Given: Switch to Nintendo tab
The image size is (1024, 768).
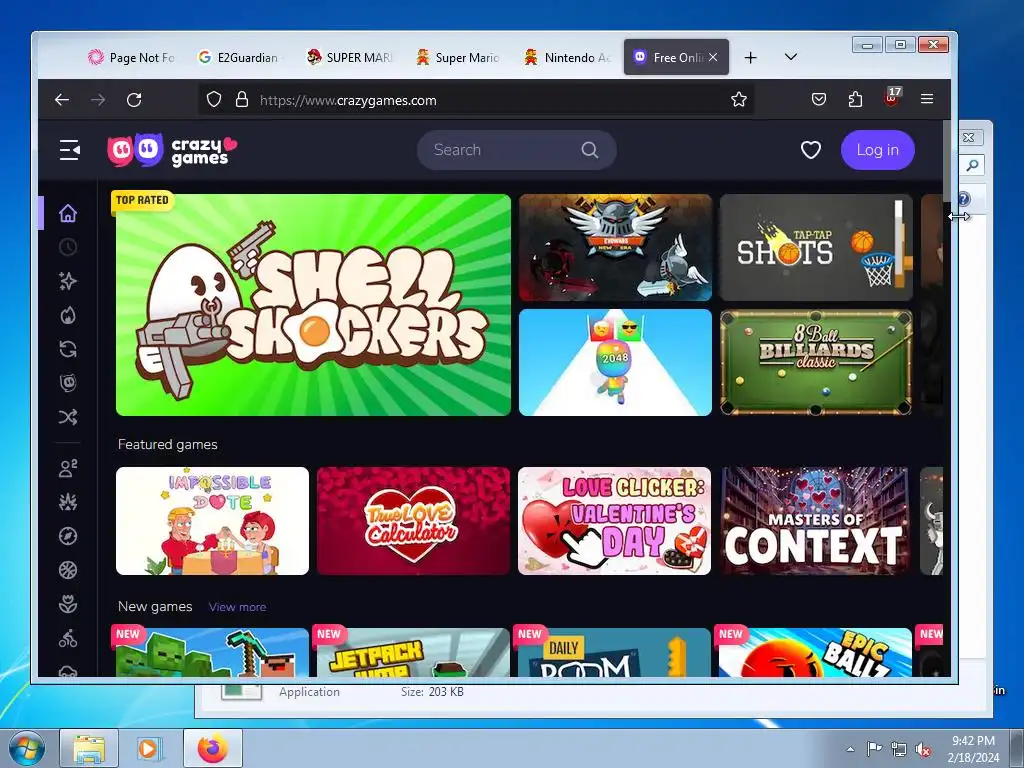Looking at the screenshot, I should pyautogui.click(x=568, y=57).
